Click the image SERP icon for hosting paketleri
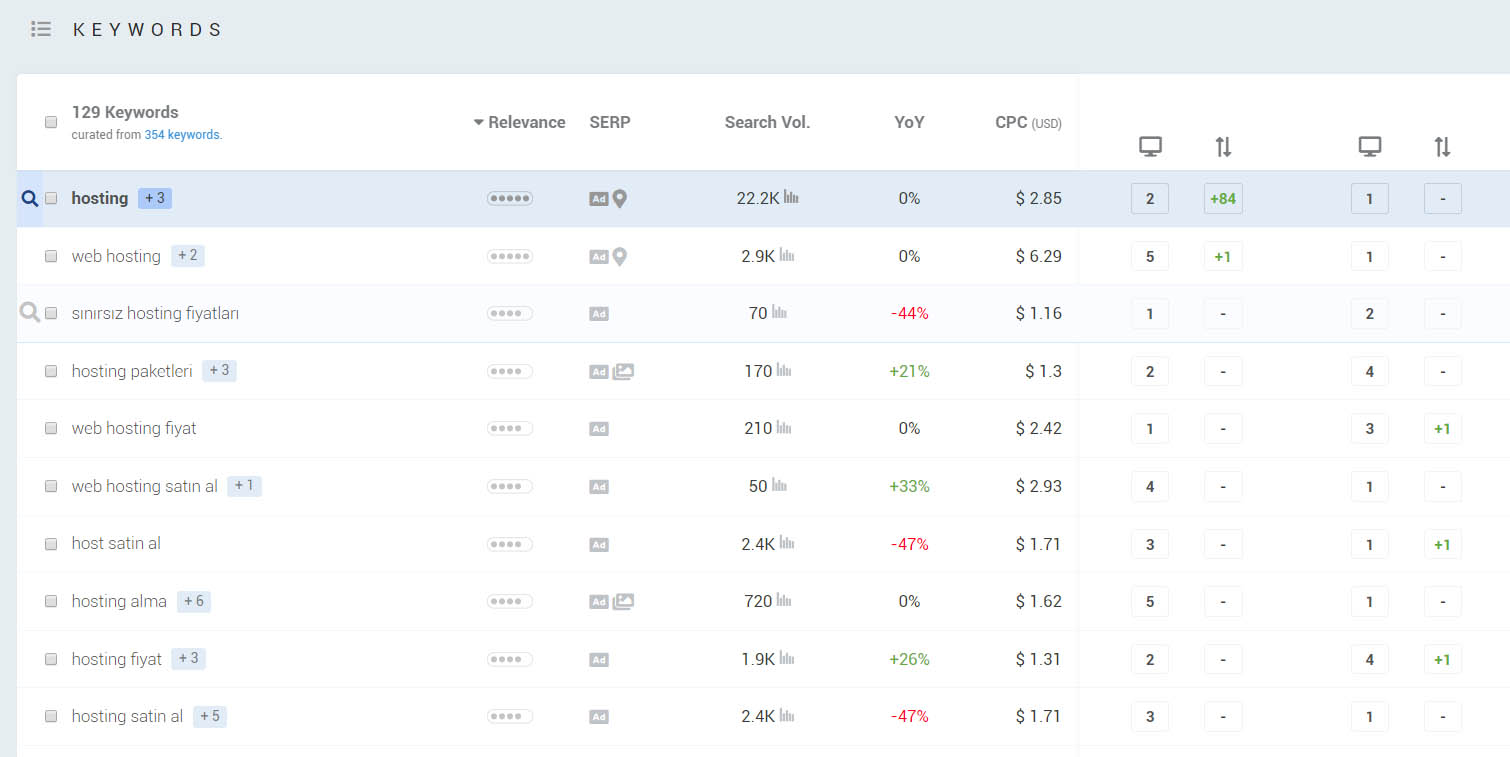Image resolution: width=1510 pixels, height=757 pixels. (x=623, y=371)
